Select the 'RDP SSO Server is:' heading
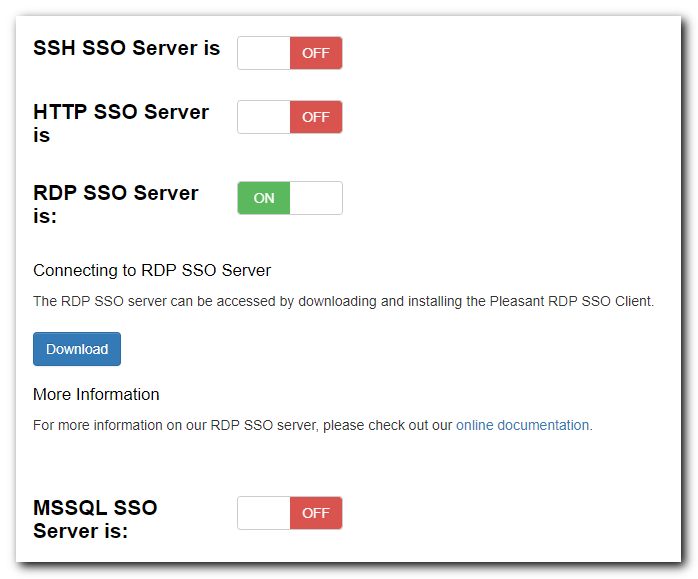Viewport: 698px width, 579px height. 116,204
